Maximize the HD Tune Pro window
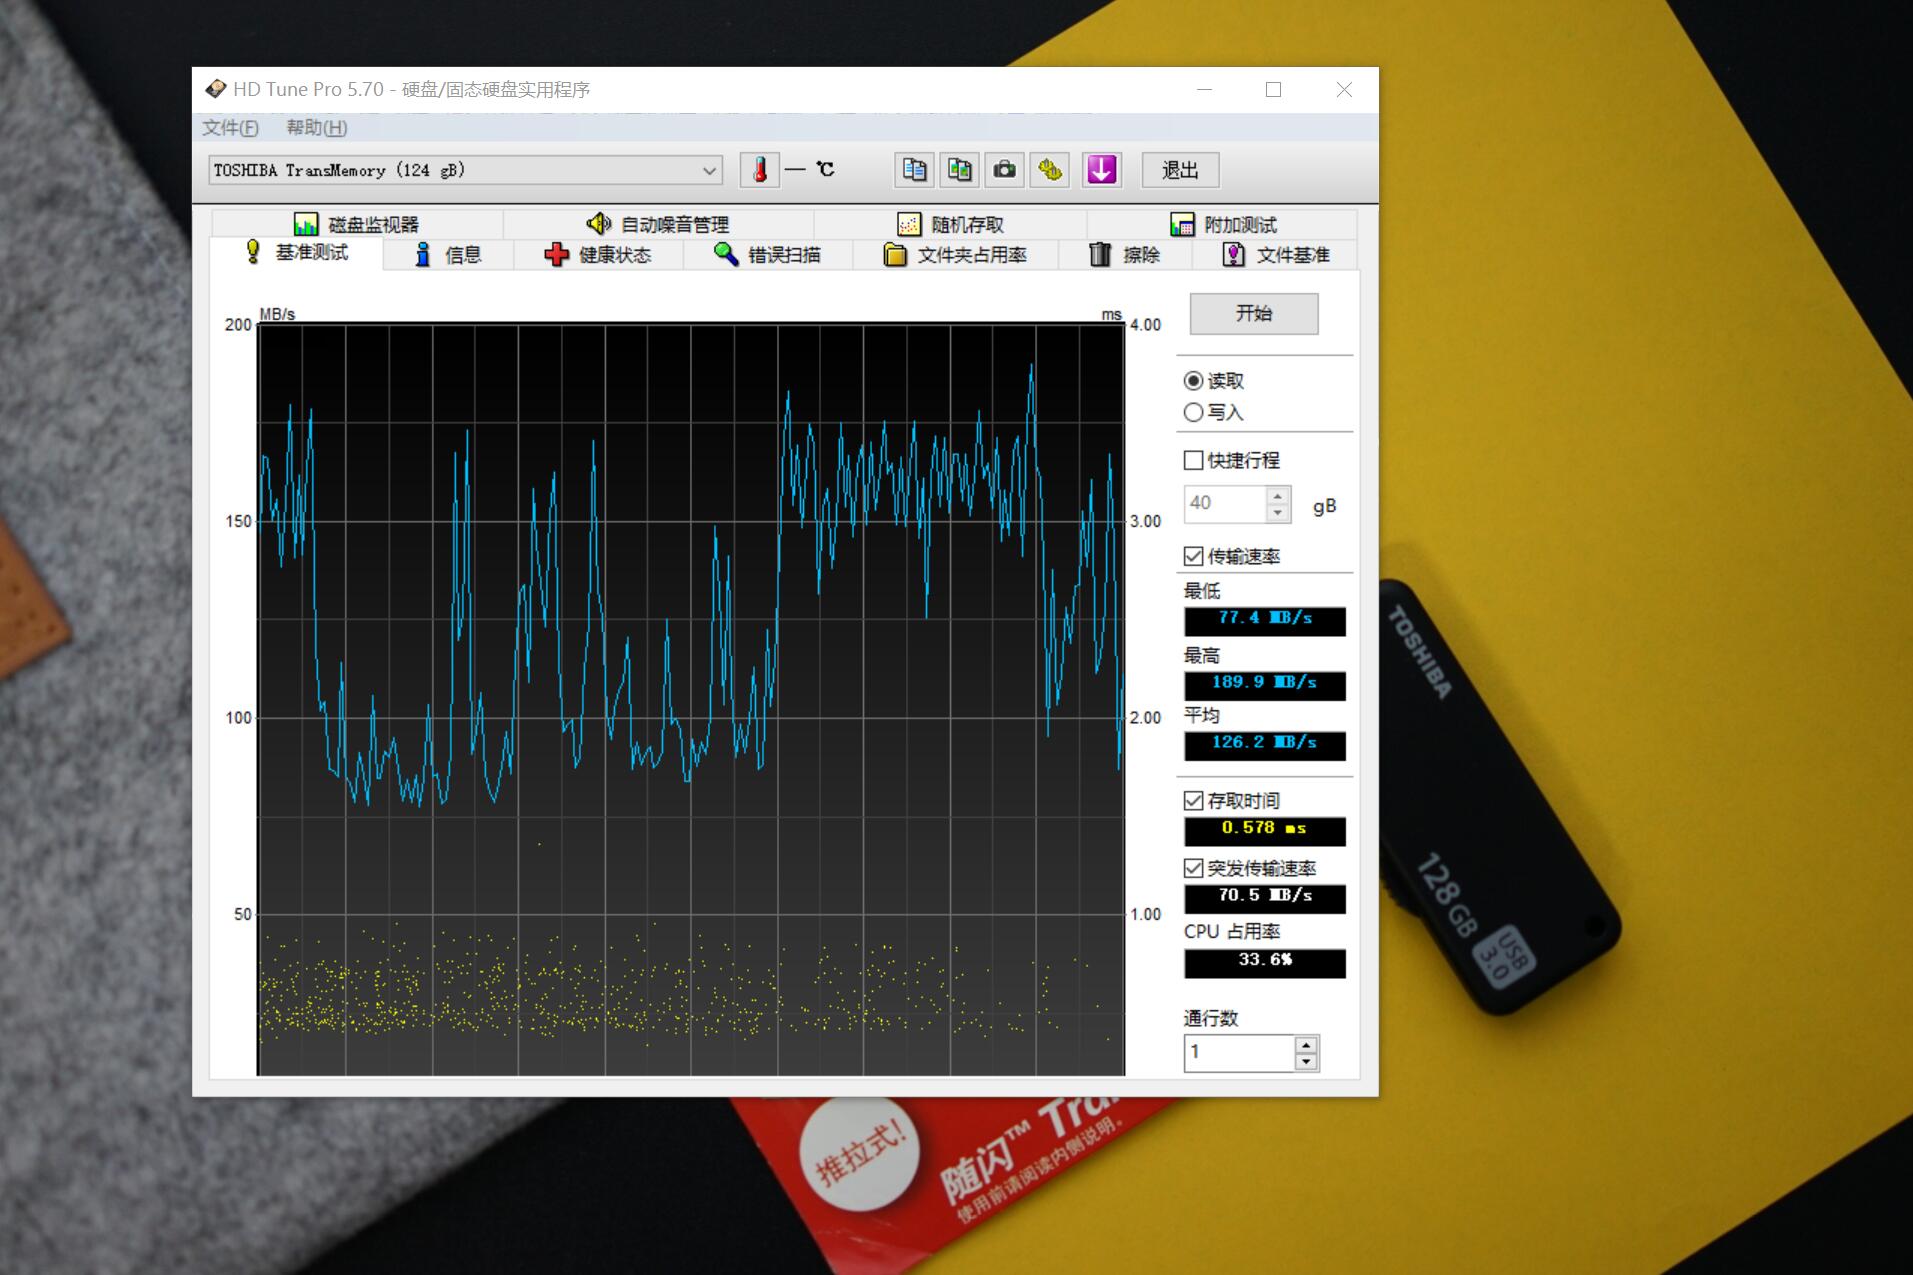This screenshot has height=1275, width=1913. pos(1273,90)
